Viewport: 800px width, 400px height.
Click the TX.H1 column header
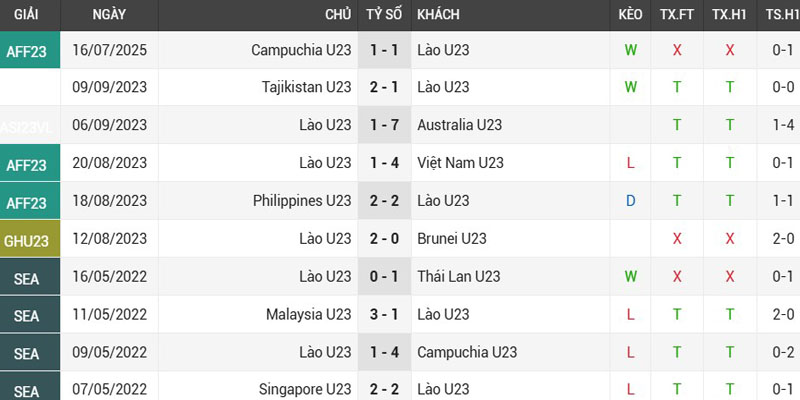click(730, 15)
